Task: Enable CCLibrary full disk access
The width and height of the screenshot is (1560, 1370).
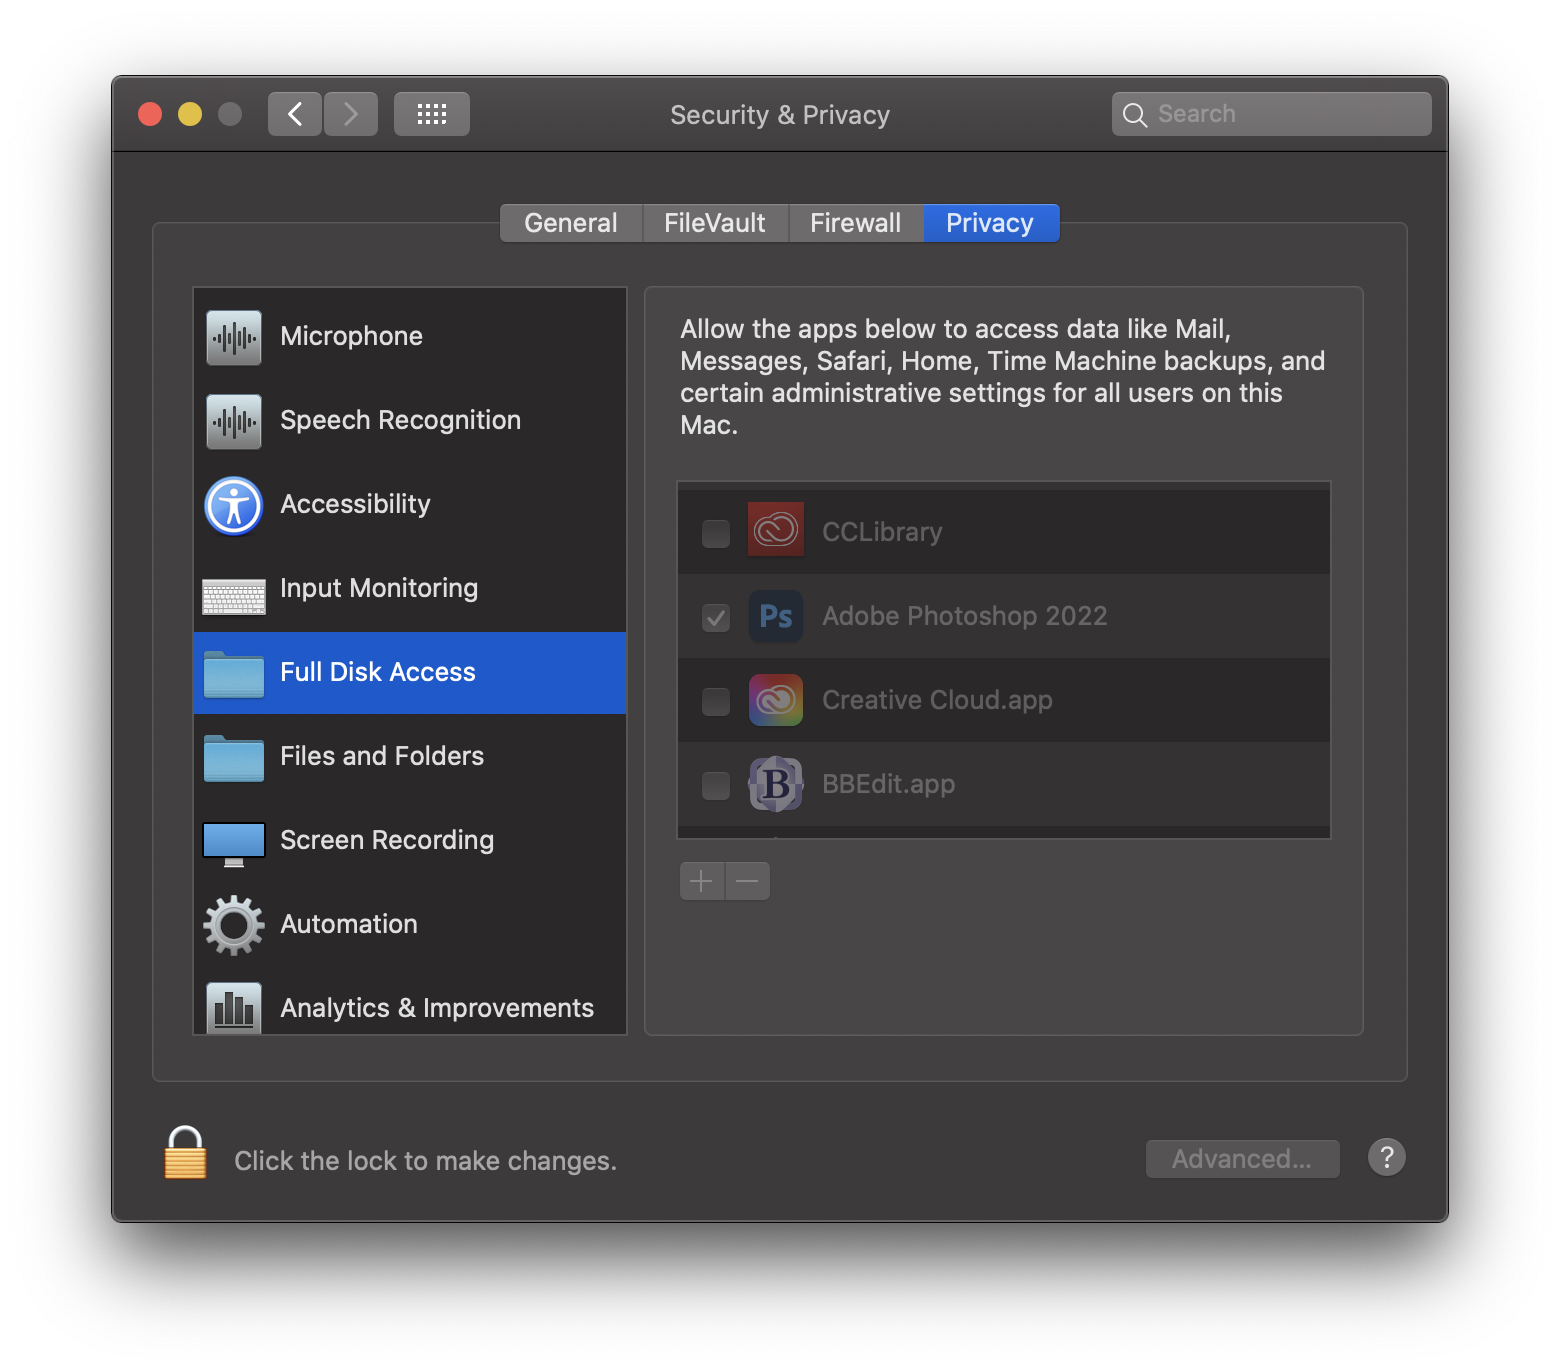Action: coord(714,534)
